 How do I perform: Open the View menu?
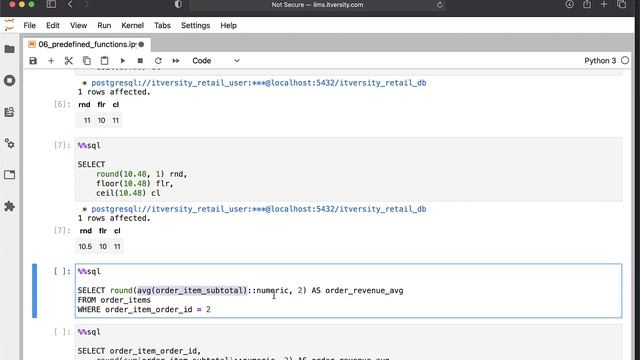(78, 25)
